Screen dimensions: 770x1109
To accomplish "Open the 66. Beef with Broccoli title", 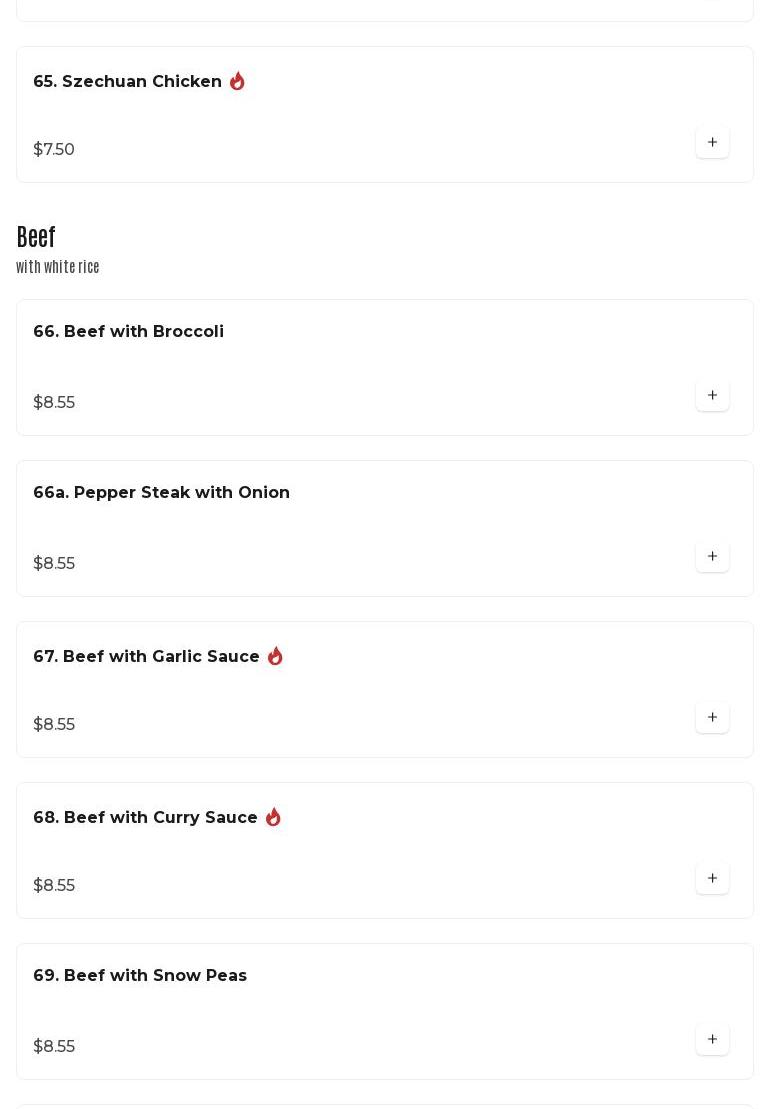I will (x=129, y=331).
